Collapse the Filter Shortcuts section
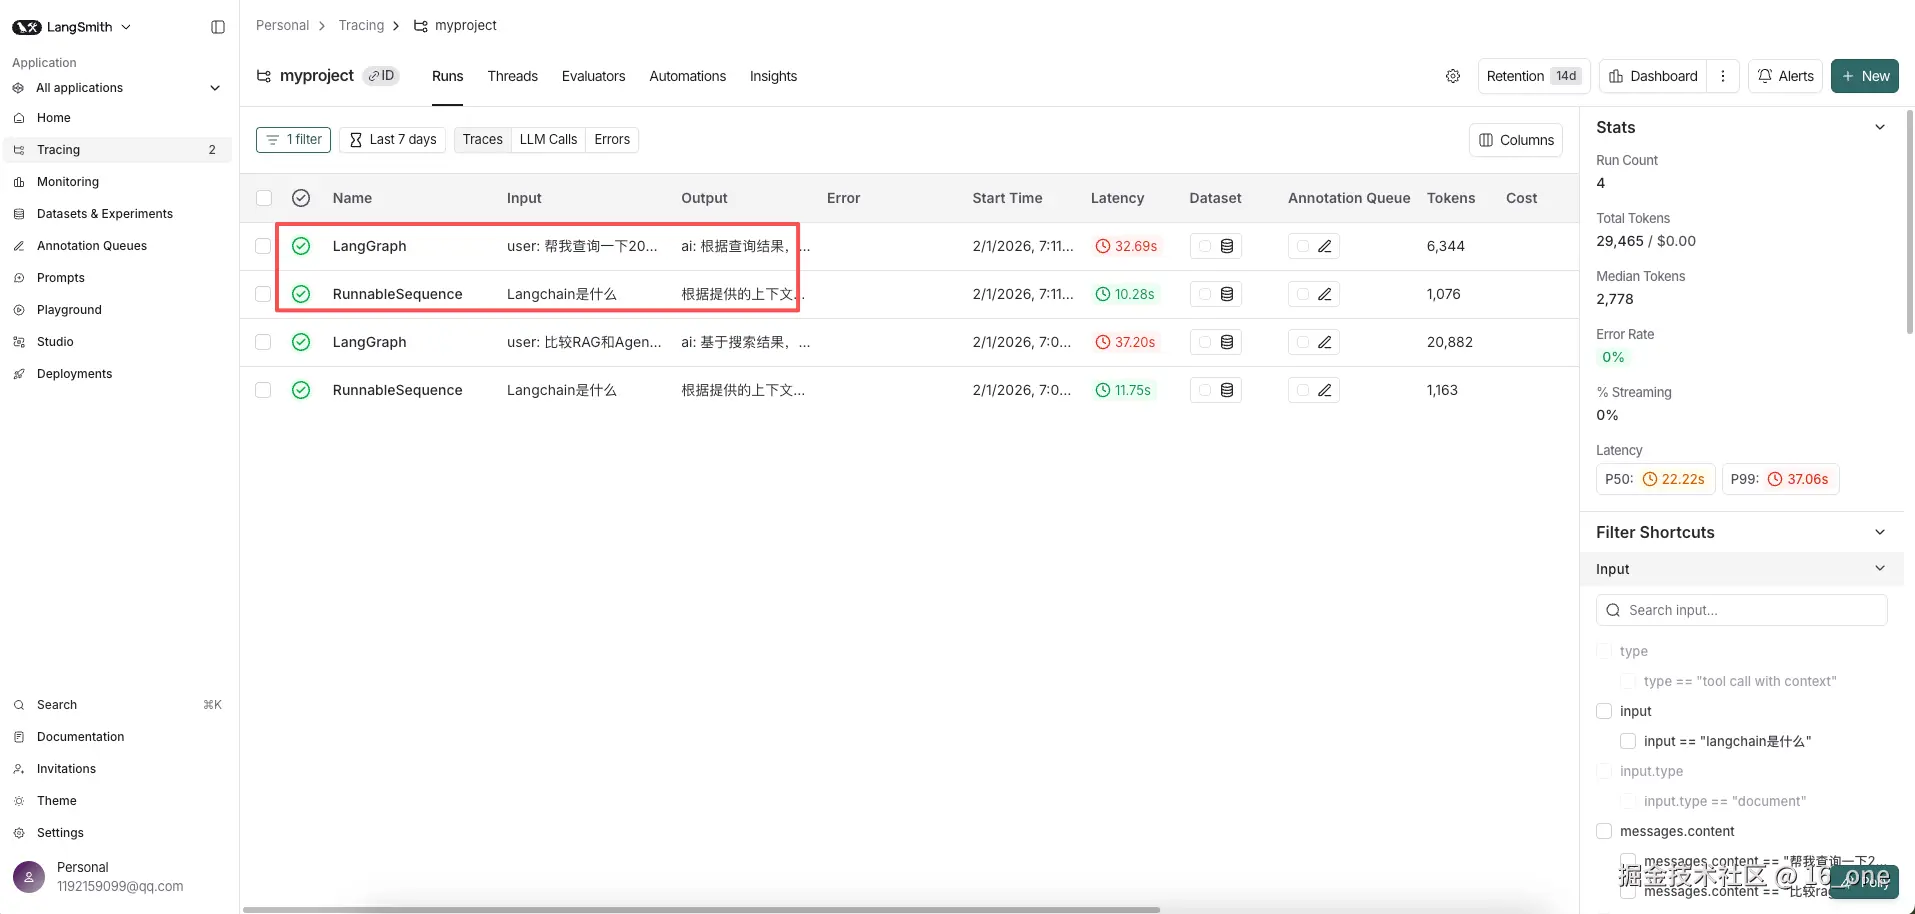The width and height of the screenshot is (1915, 914). pyautogui.click(x=1880, y=532)
